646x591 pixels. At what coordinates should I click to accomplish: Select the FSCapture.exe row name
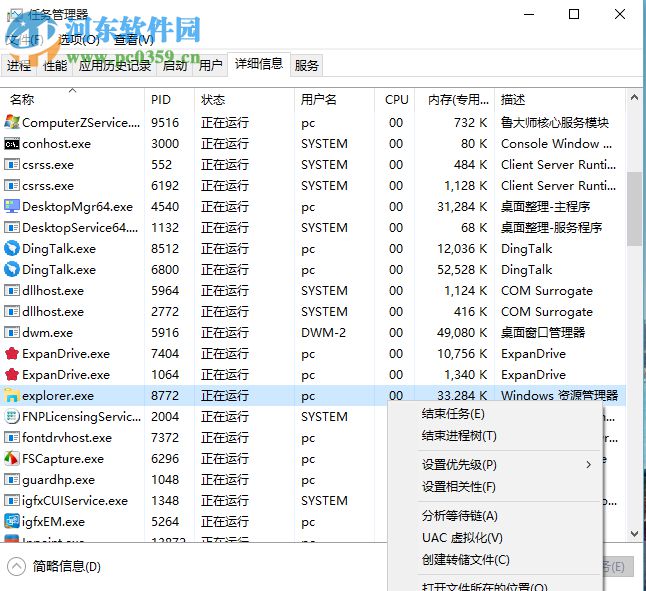click(63, 458)
